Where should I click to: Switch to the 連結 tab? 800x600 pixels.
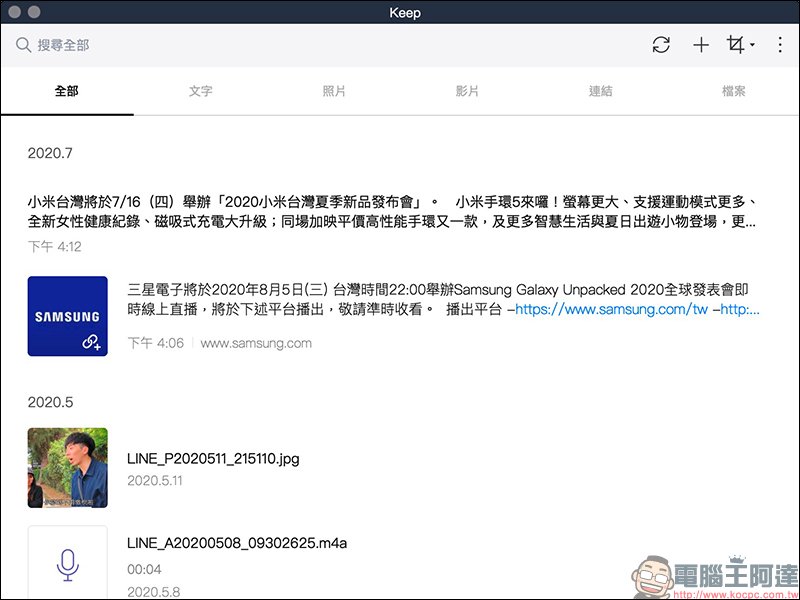(x=601, y=91)
